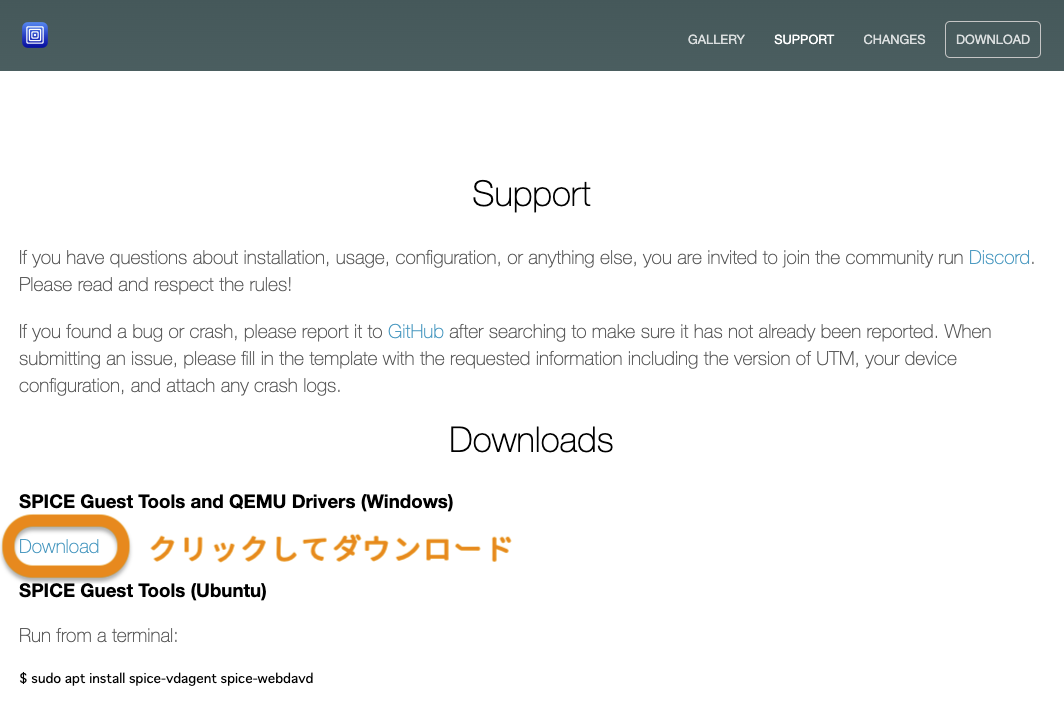
Task: Click the orange highlight circle
Action: pyautogui.click(x=64, y=546)
